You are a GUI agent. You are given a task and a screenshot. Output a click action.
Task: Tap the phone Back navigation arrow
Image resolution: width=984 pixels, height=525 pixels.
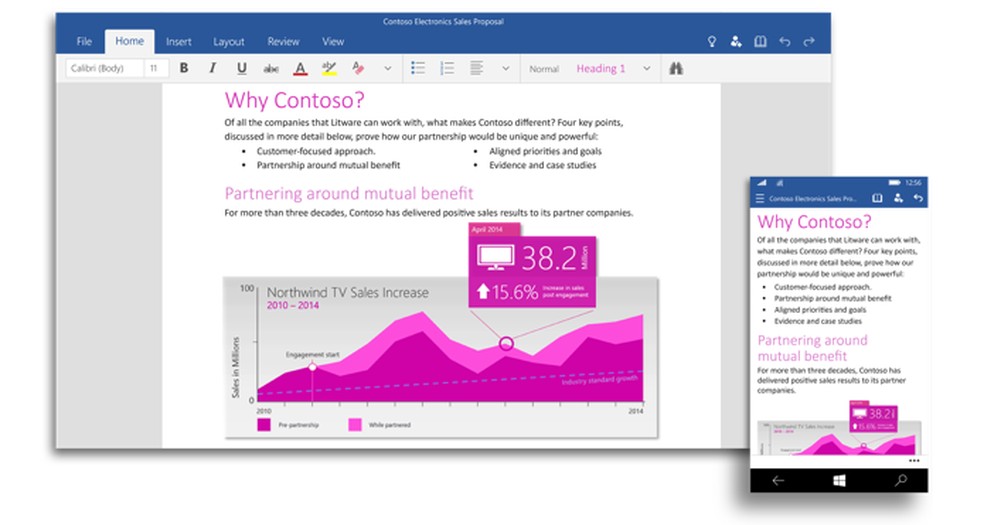coord(778,480)
